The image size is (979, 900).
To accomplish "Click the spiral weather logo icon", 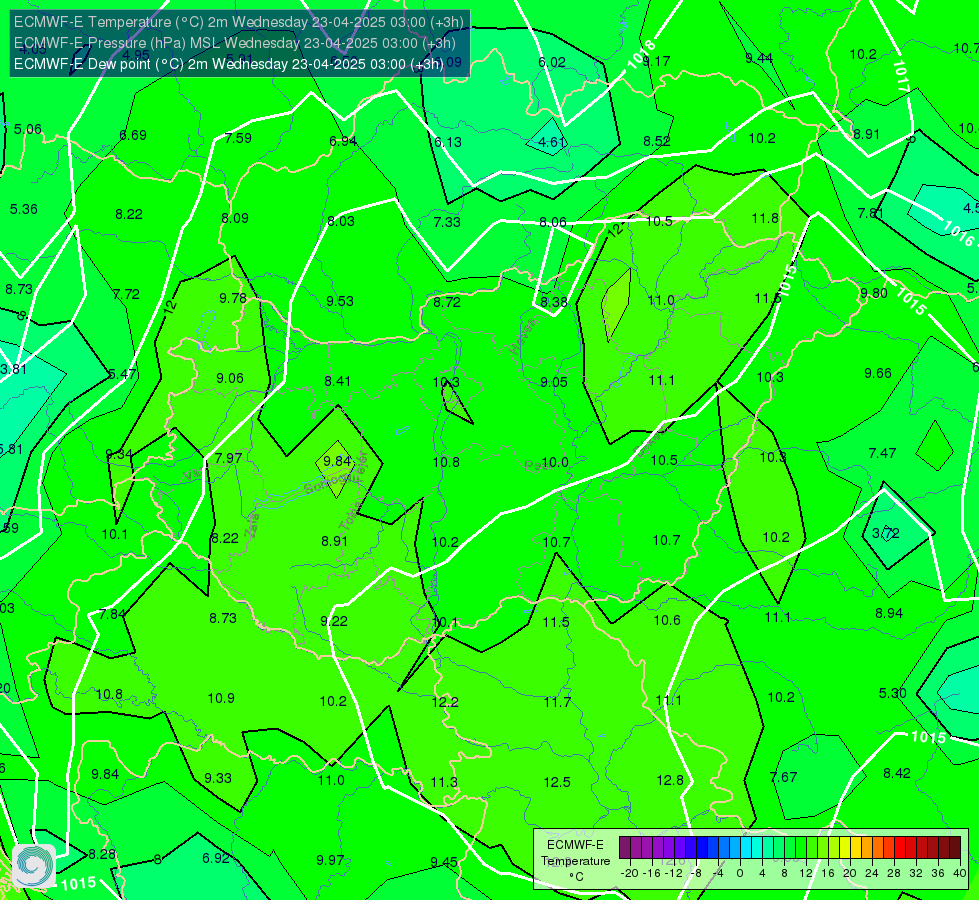I will tap(34, 866).
